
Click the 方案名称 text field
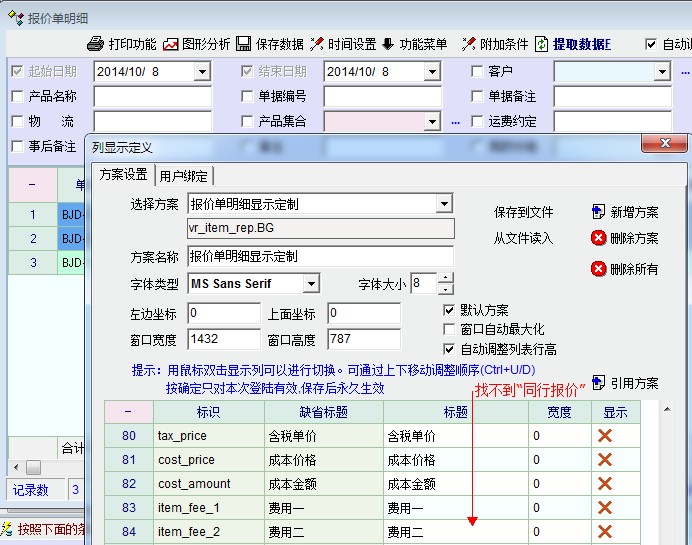320,256
